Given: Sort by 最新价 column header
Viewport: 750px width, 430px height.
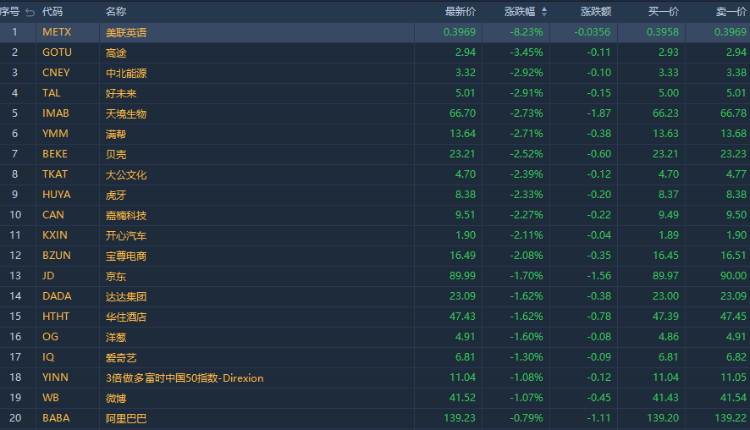Looking at the screenshot, I should pyautogui.click(x=460, y=12).
